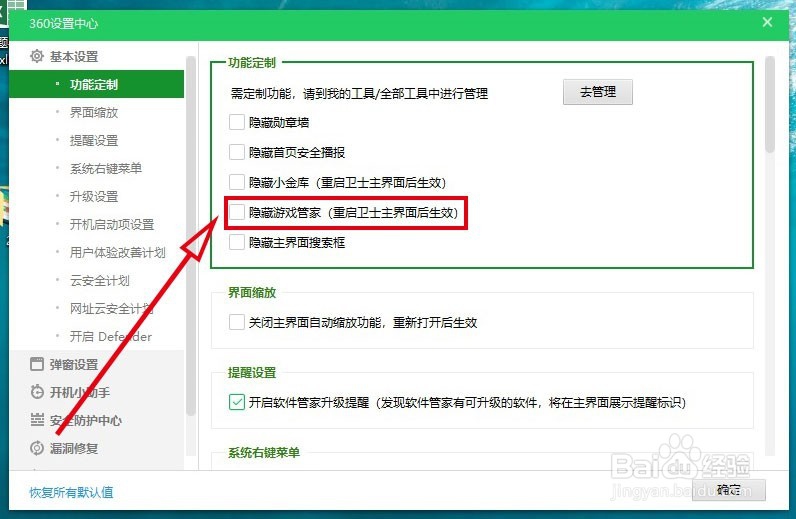Check 隐藏首页安全播报 checkbox
Screen dimensions: 796x519
(237, 152)
